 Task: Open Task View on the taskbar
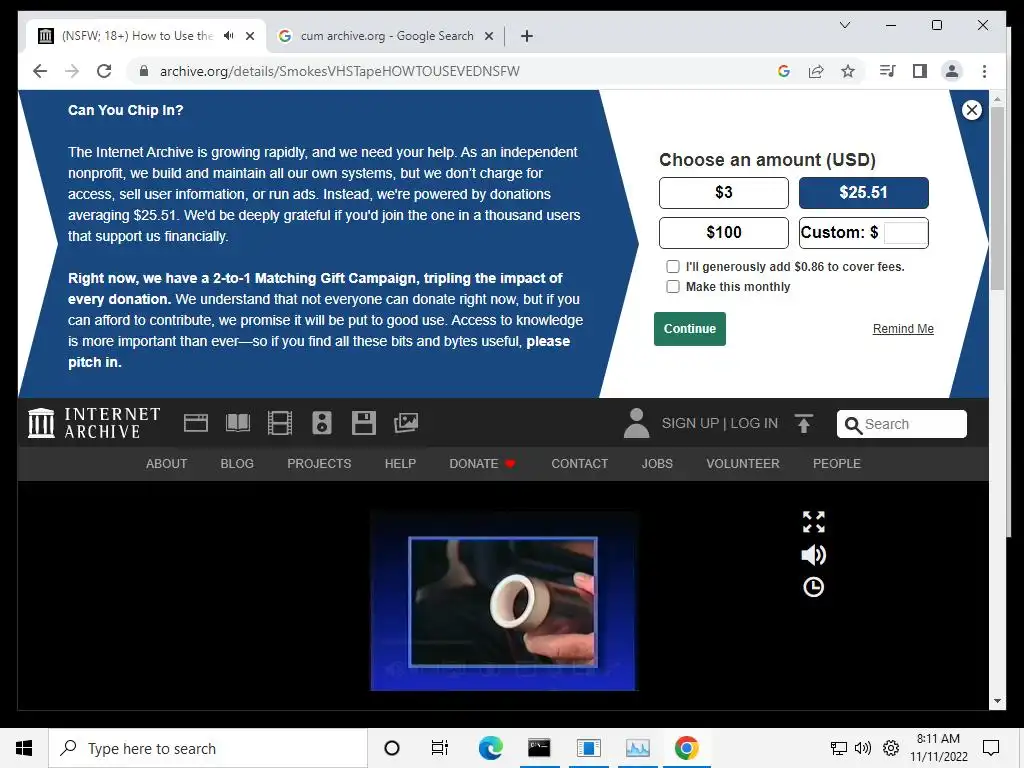tap(440, 748)
